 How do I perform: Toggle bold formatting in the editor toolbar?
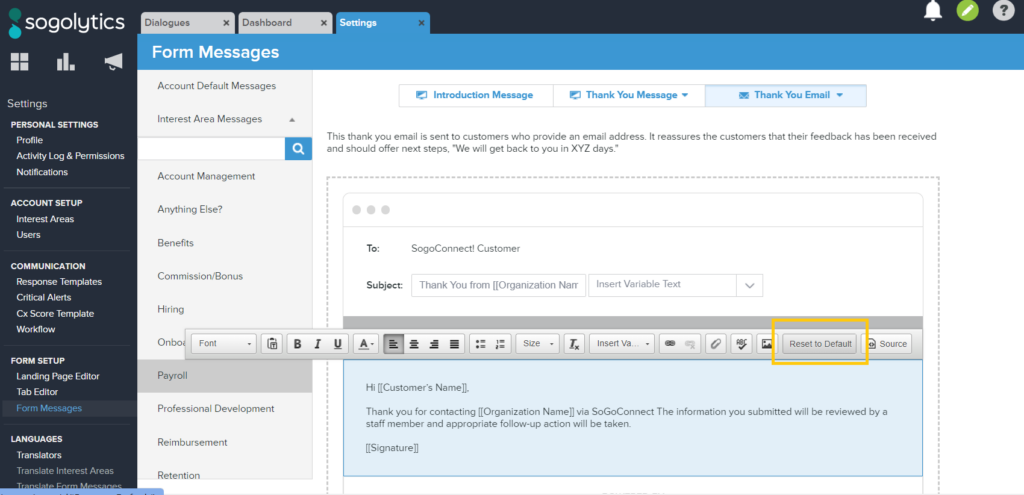[x=297, y=344]
